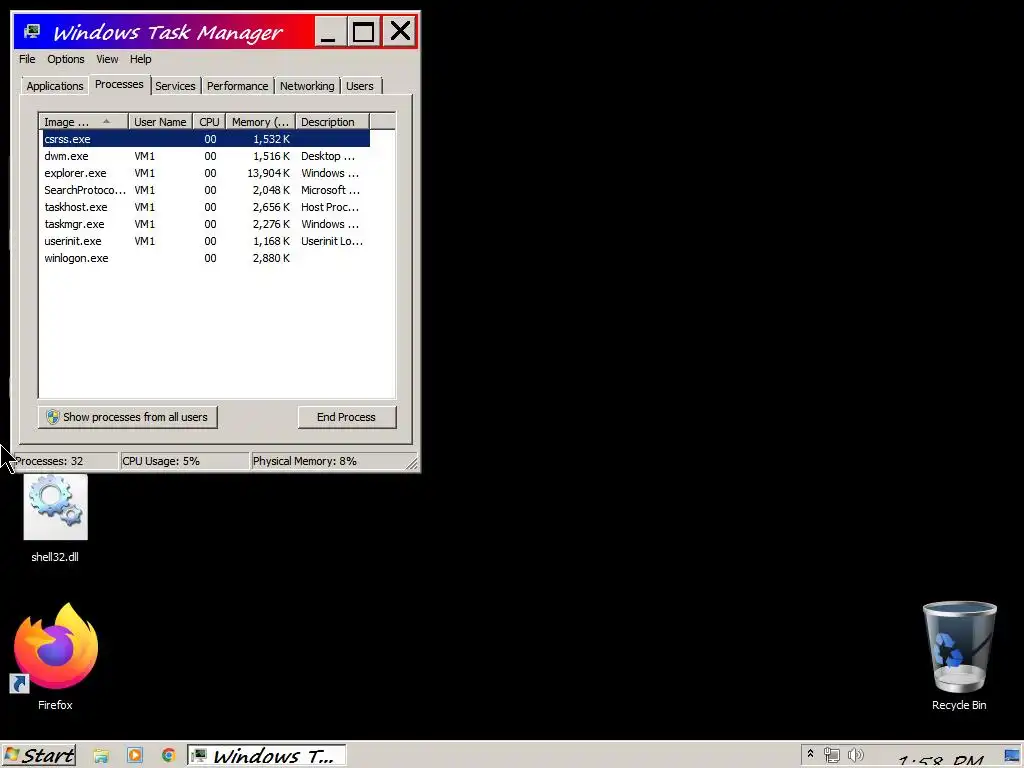Viewport: 1024px width, 768px height.
Task: Click the 13,904 K memory value
Action: 268,173
